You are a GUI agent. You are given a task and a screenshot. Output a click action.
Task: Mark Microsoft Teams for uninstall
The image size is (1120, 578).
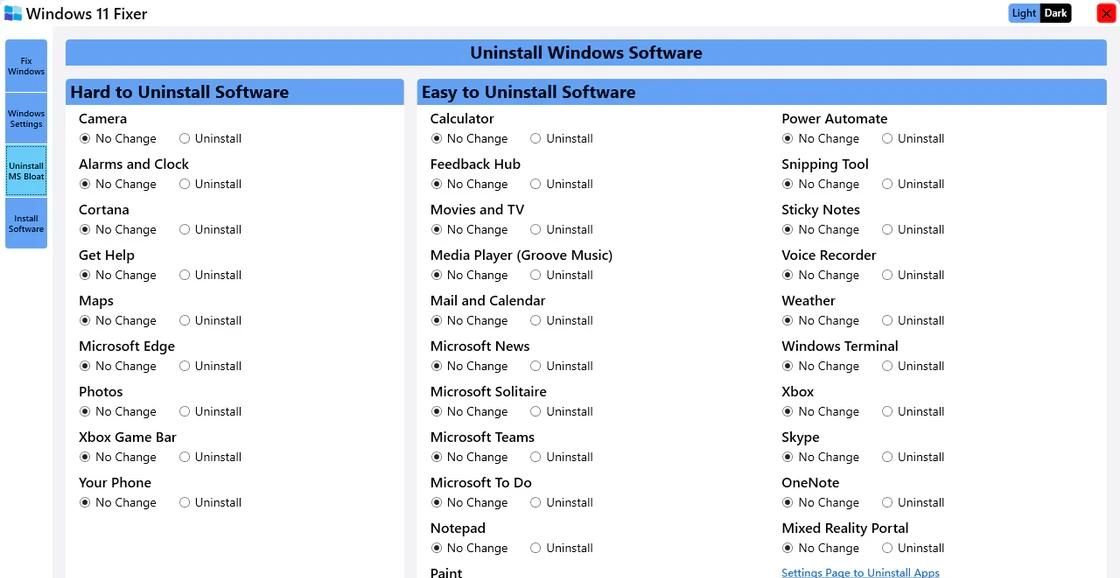[x=533, y=455]
